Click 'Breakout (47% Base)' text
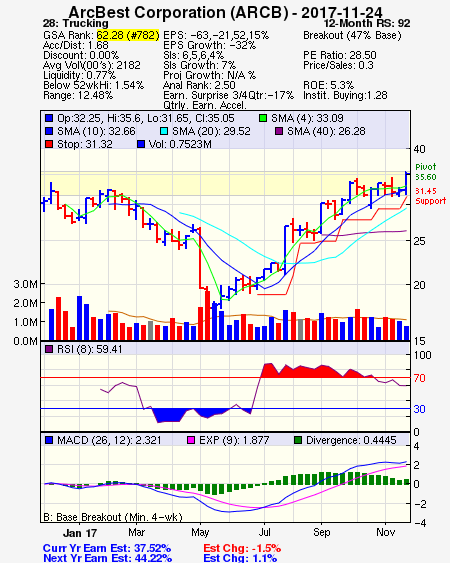Screen dimensions: 450x563 coord(352,35)
